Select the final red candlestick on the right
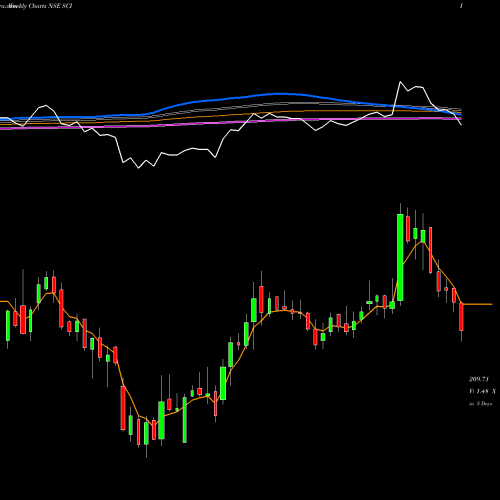This screenshot has height=500, width=500. [x=461, y=318]
